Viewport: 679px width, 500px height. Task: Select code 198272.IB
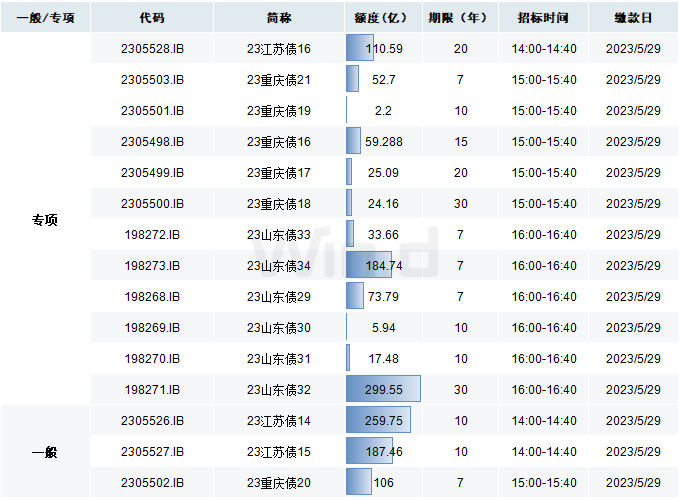[x=152, y=235]
